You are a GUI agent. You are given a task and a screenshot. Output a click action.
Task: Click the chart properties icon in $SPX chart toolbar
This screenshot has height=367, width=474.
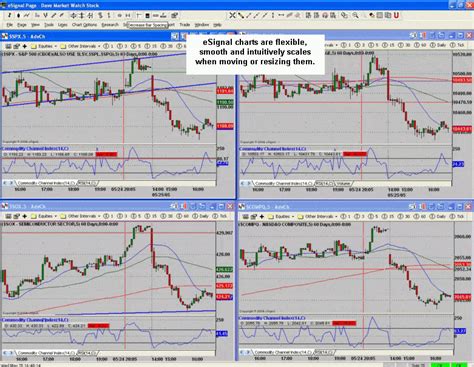point(16,46)
